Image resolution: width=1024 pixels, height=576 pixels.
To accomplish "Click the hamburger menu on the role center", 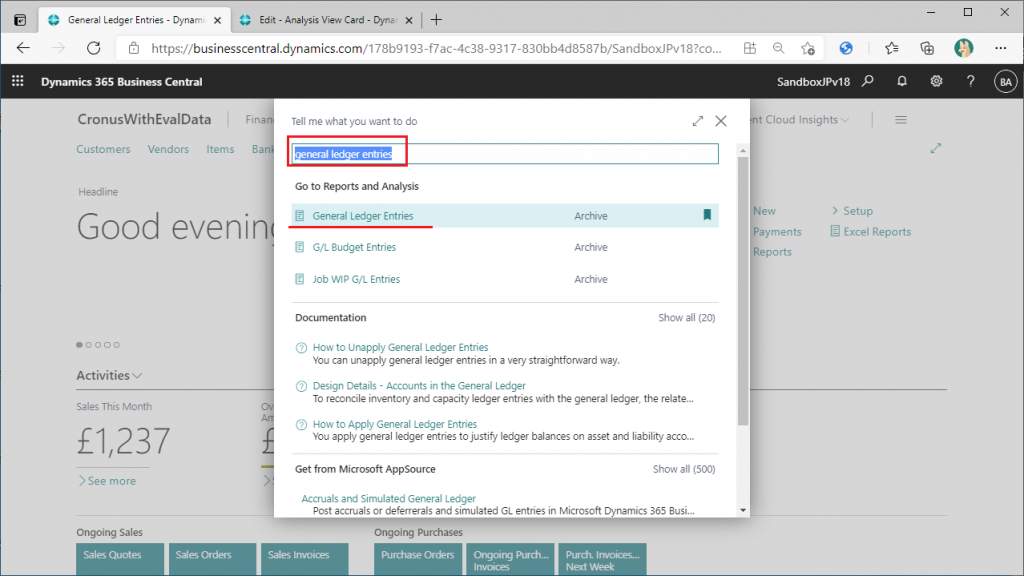I will pyautogui.click(x=901, y=120).
